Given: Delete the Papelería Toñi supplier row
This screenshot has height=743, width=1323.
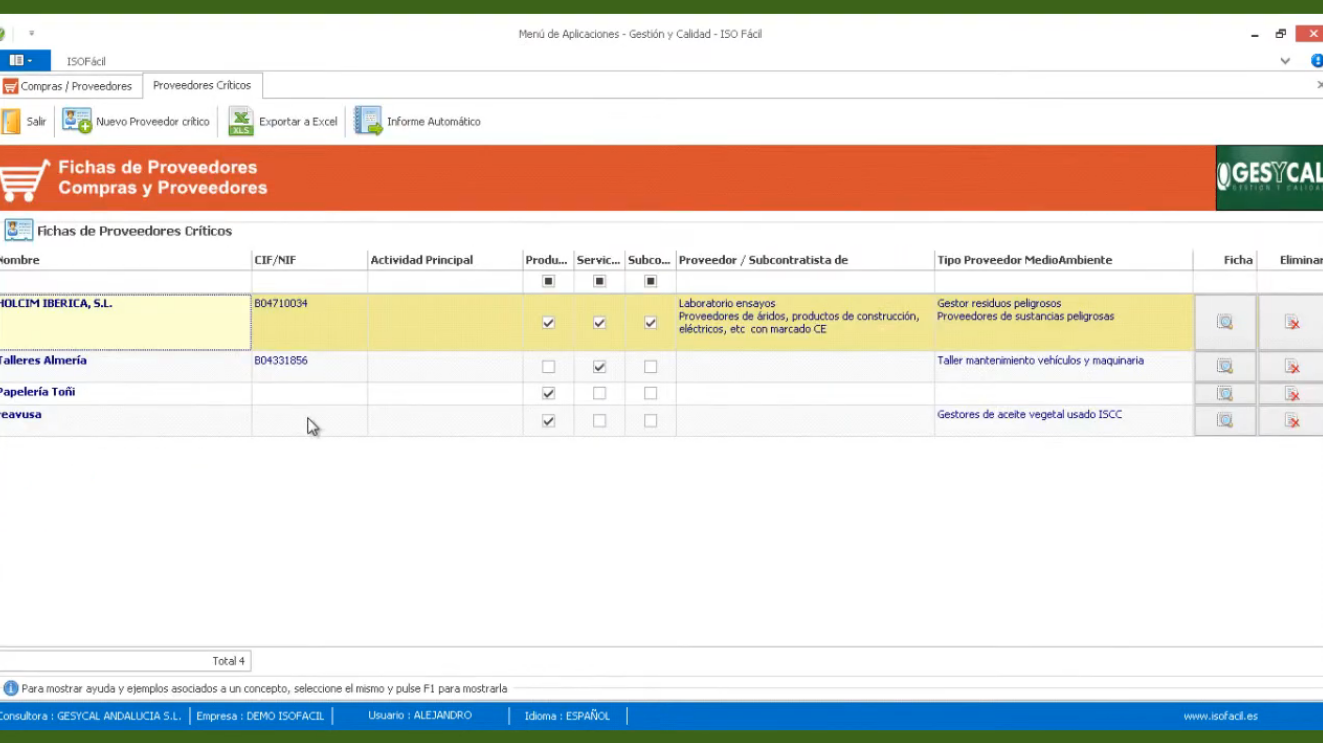Looking at the screenshot, I should coord(1291,394).
